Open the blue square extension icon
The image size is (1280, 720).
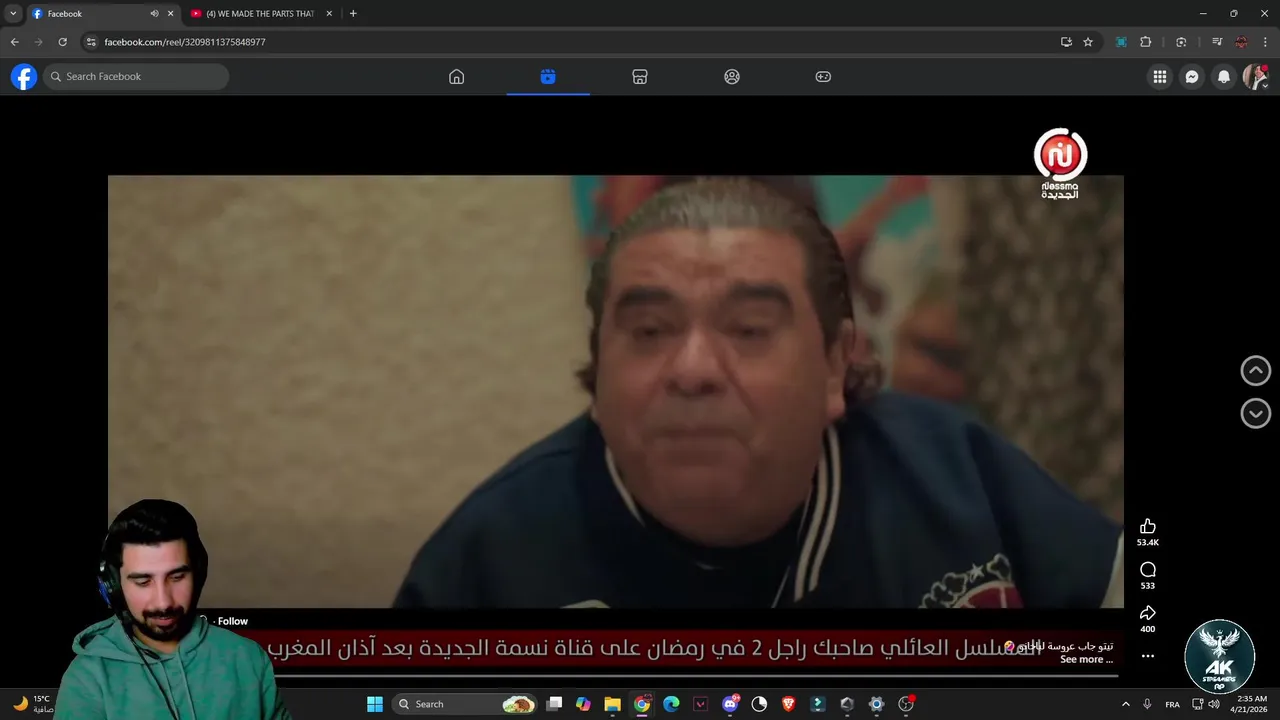(1121, 42)
